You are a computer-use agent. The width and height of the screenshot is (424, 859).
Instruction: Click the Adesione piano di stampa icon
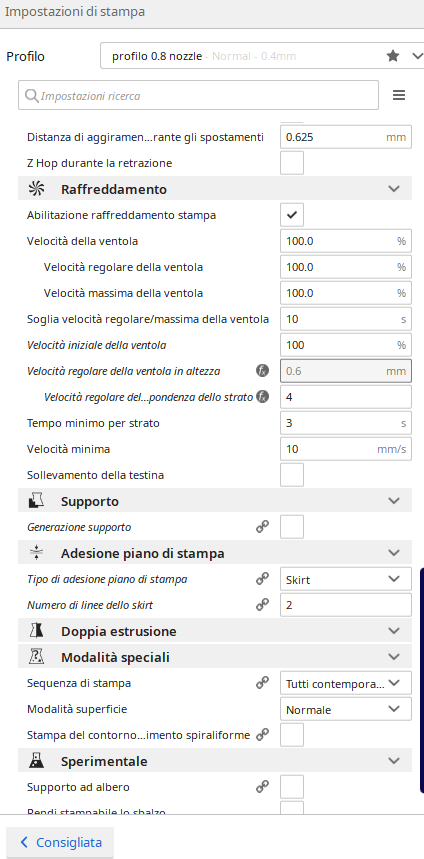[36, 553]
